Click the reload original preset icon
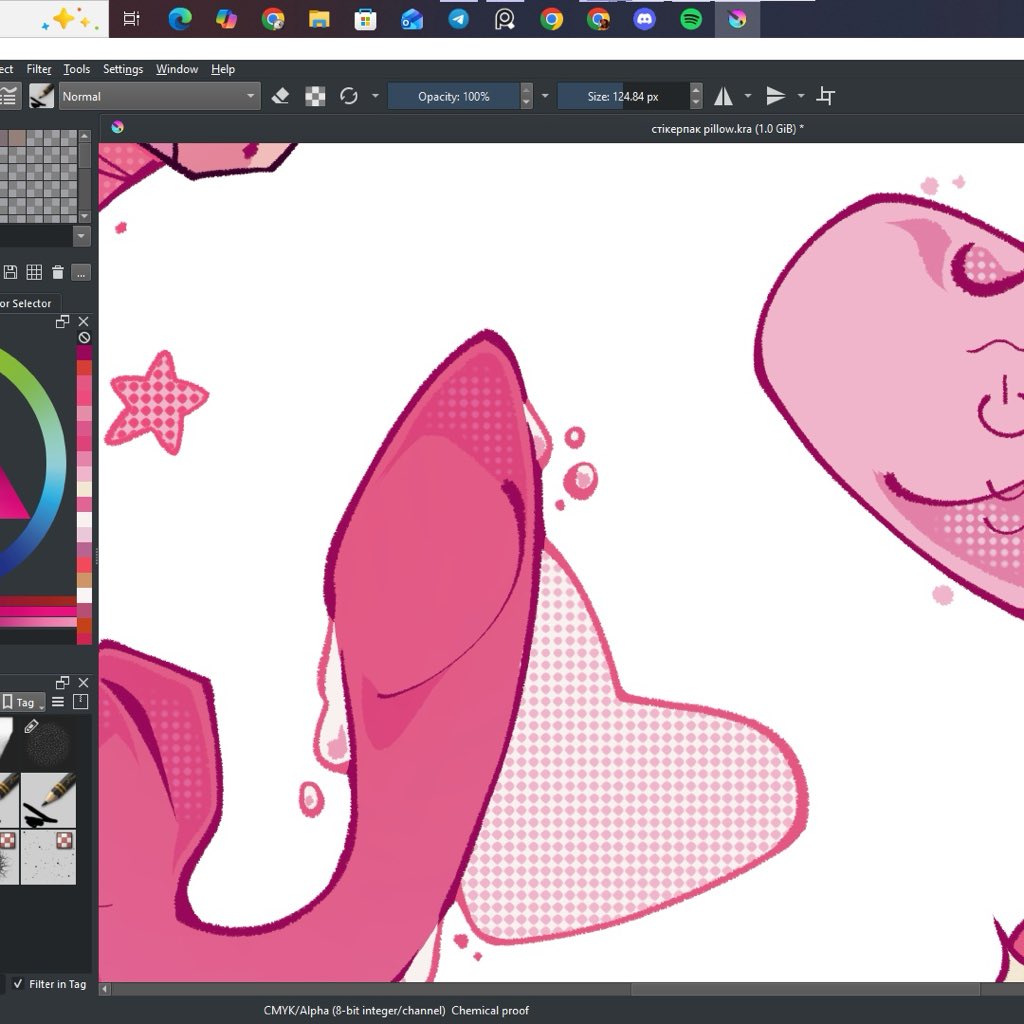 pos(349,97)
